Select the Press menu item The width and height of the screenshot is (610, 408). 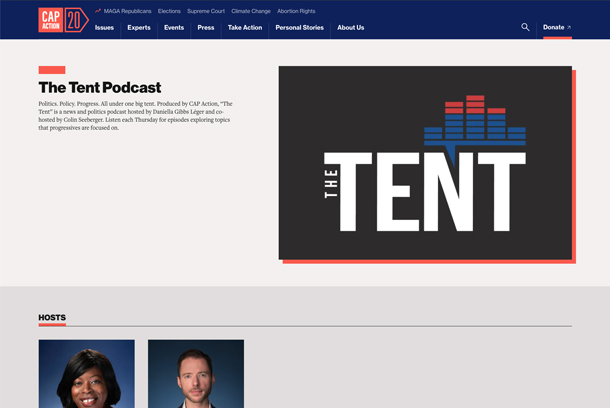206,28
